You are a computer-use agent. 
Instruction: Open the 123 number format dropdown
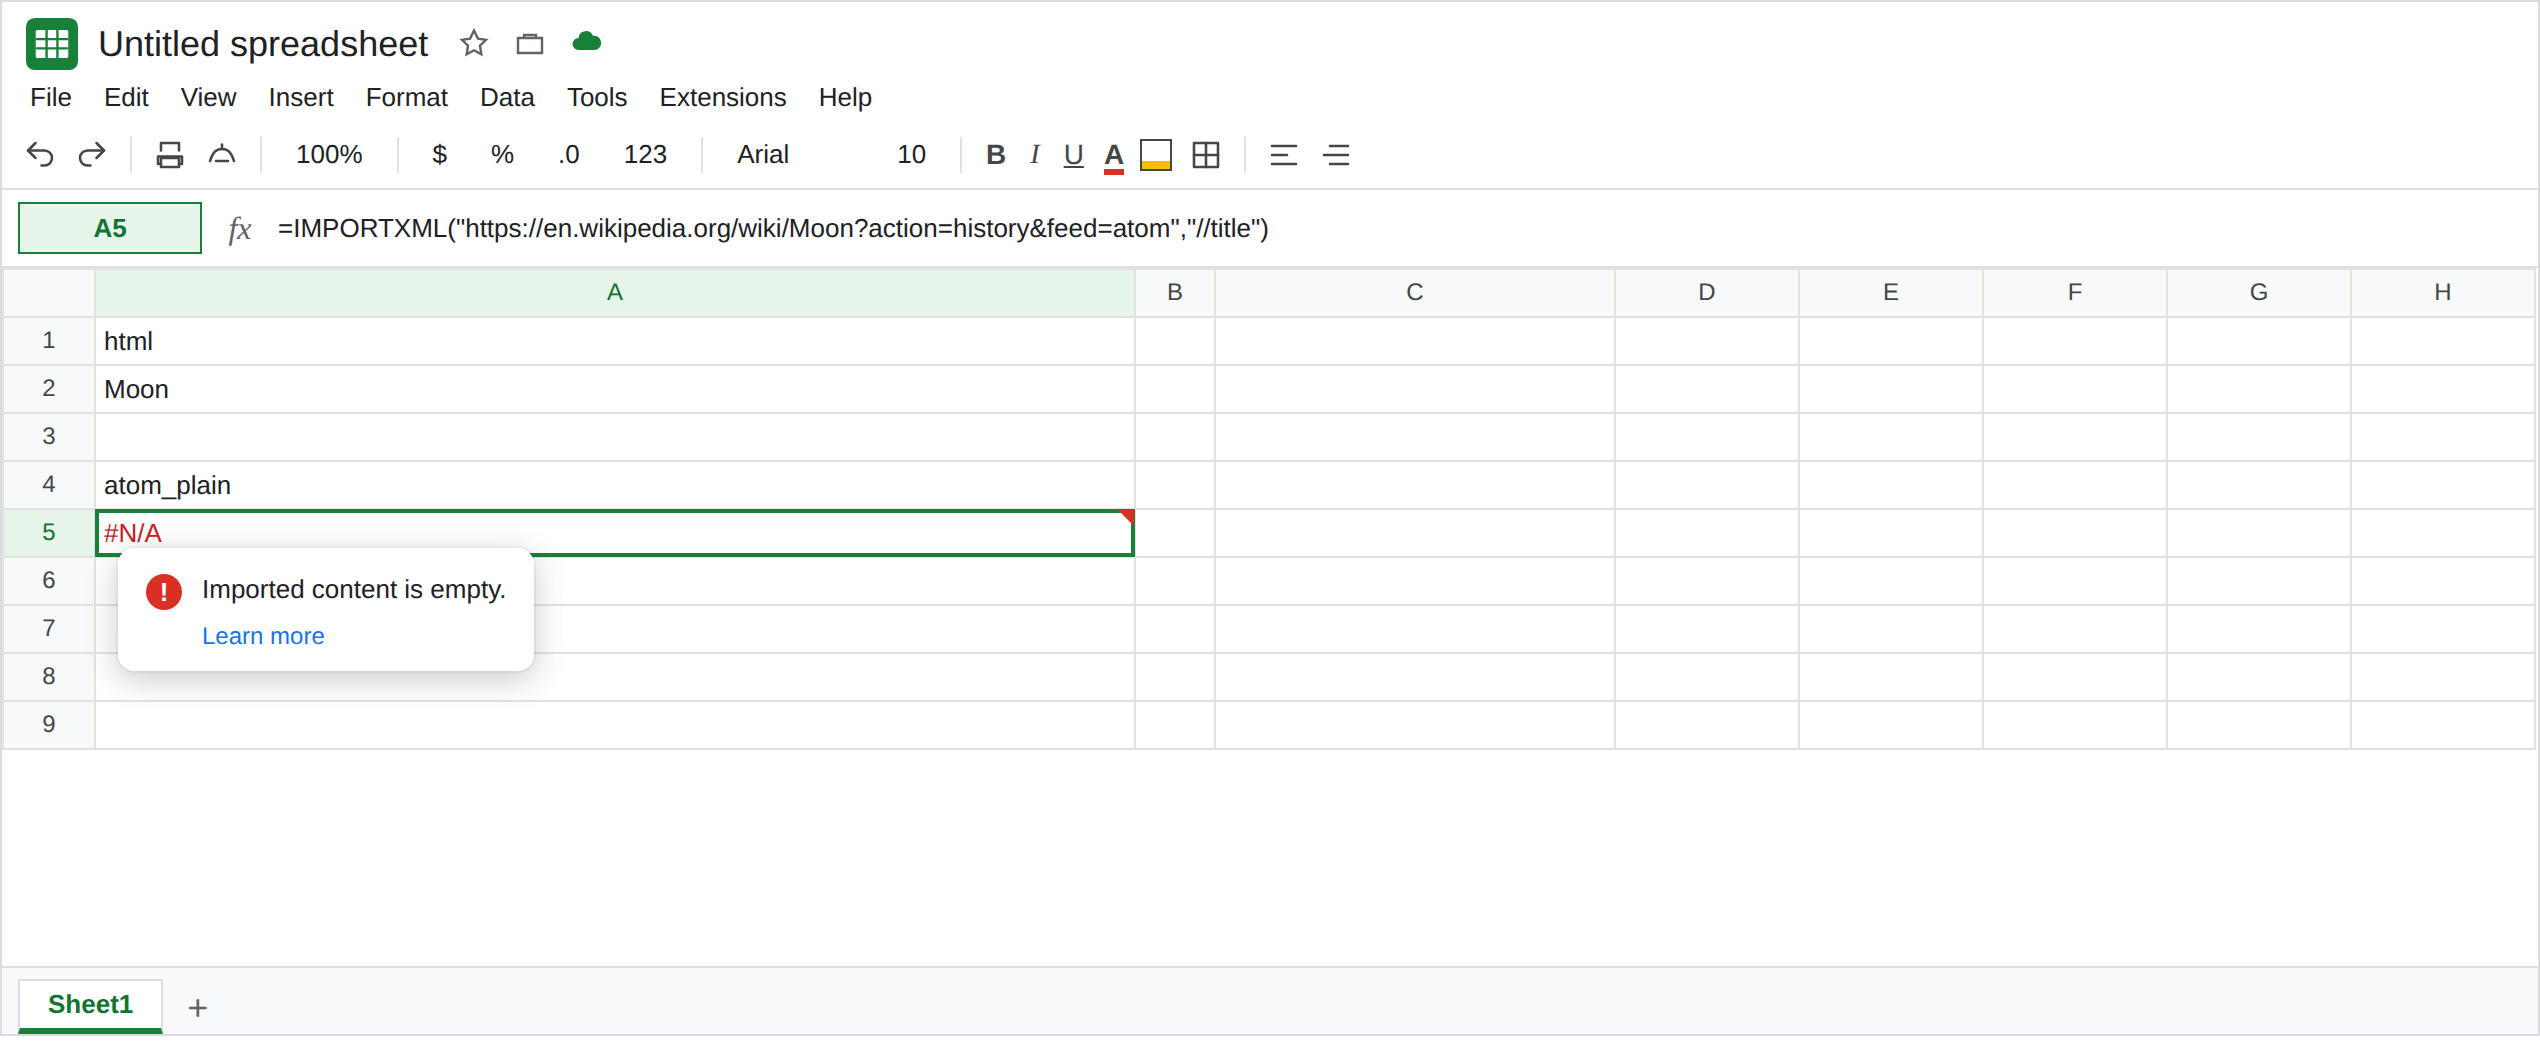point(645,154)
